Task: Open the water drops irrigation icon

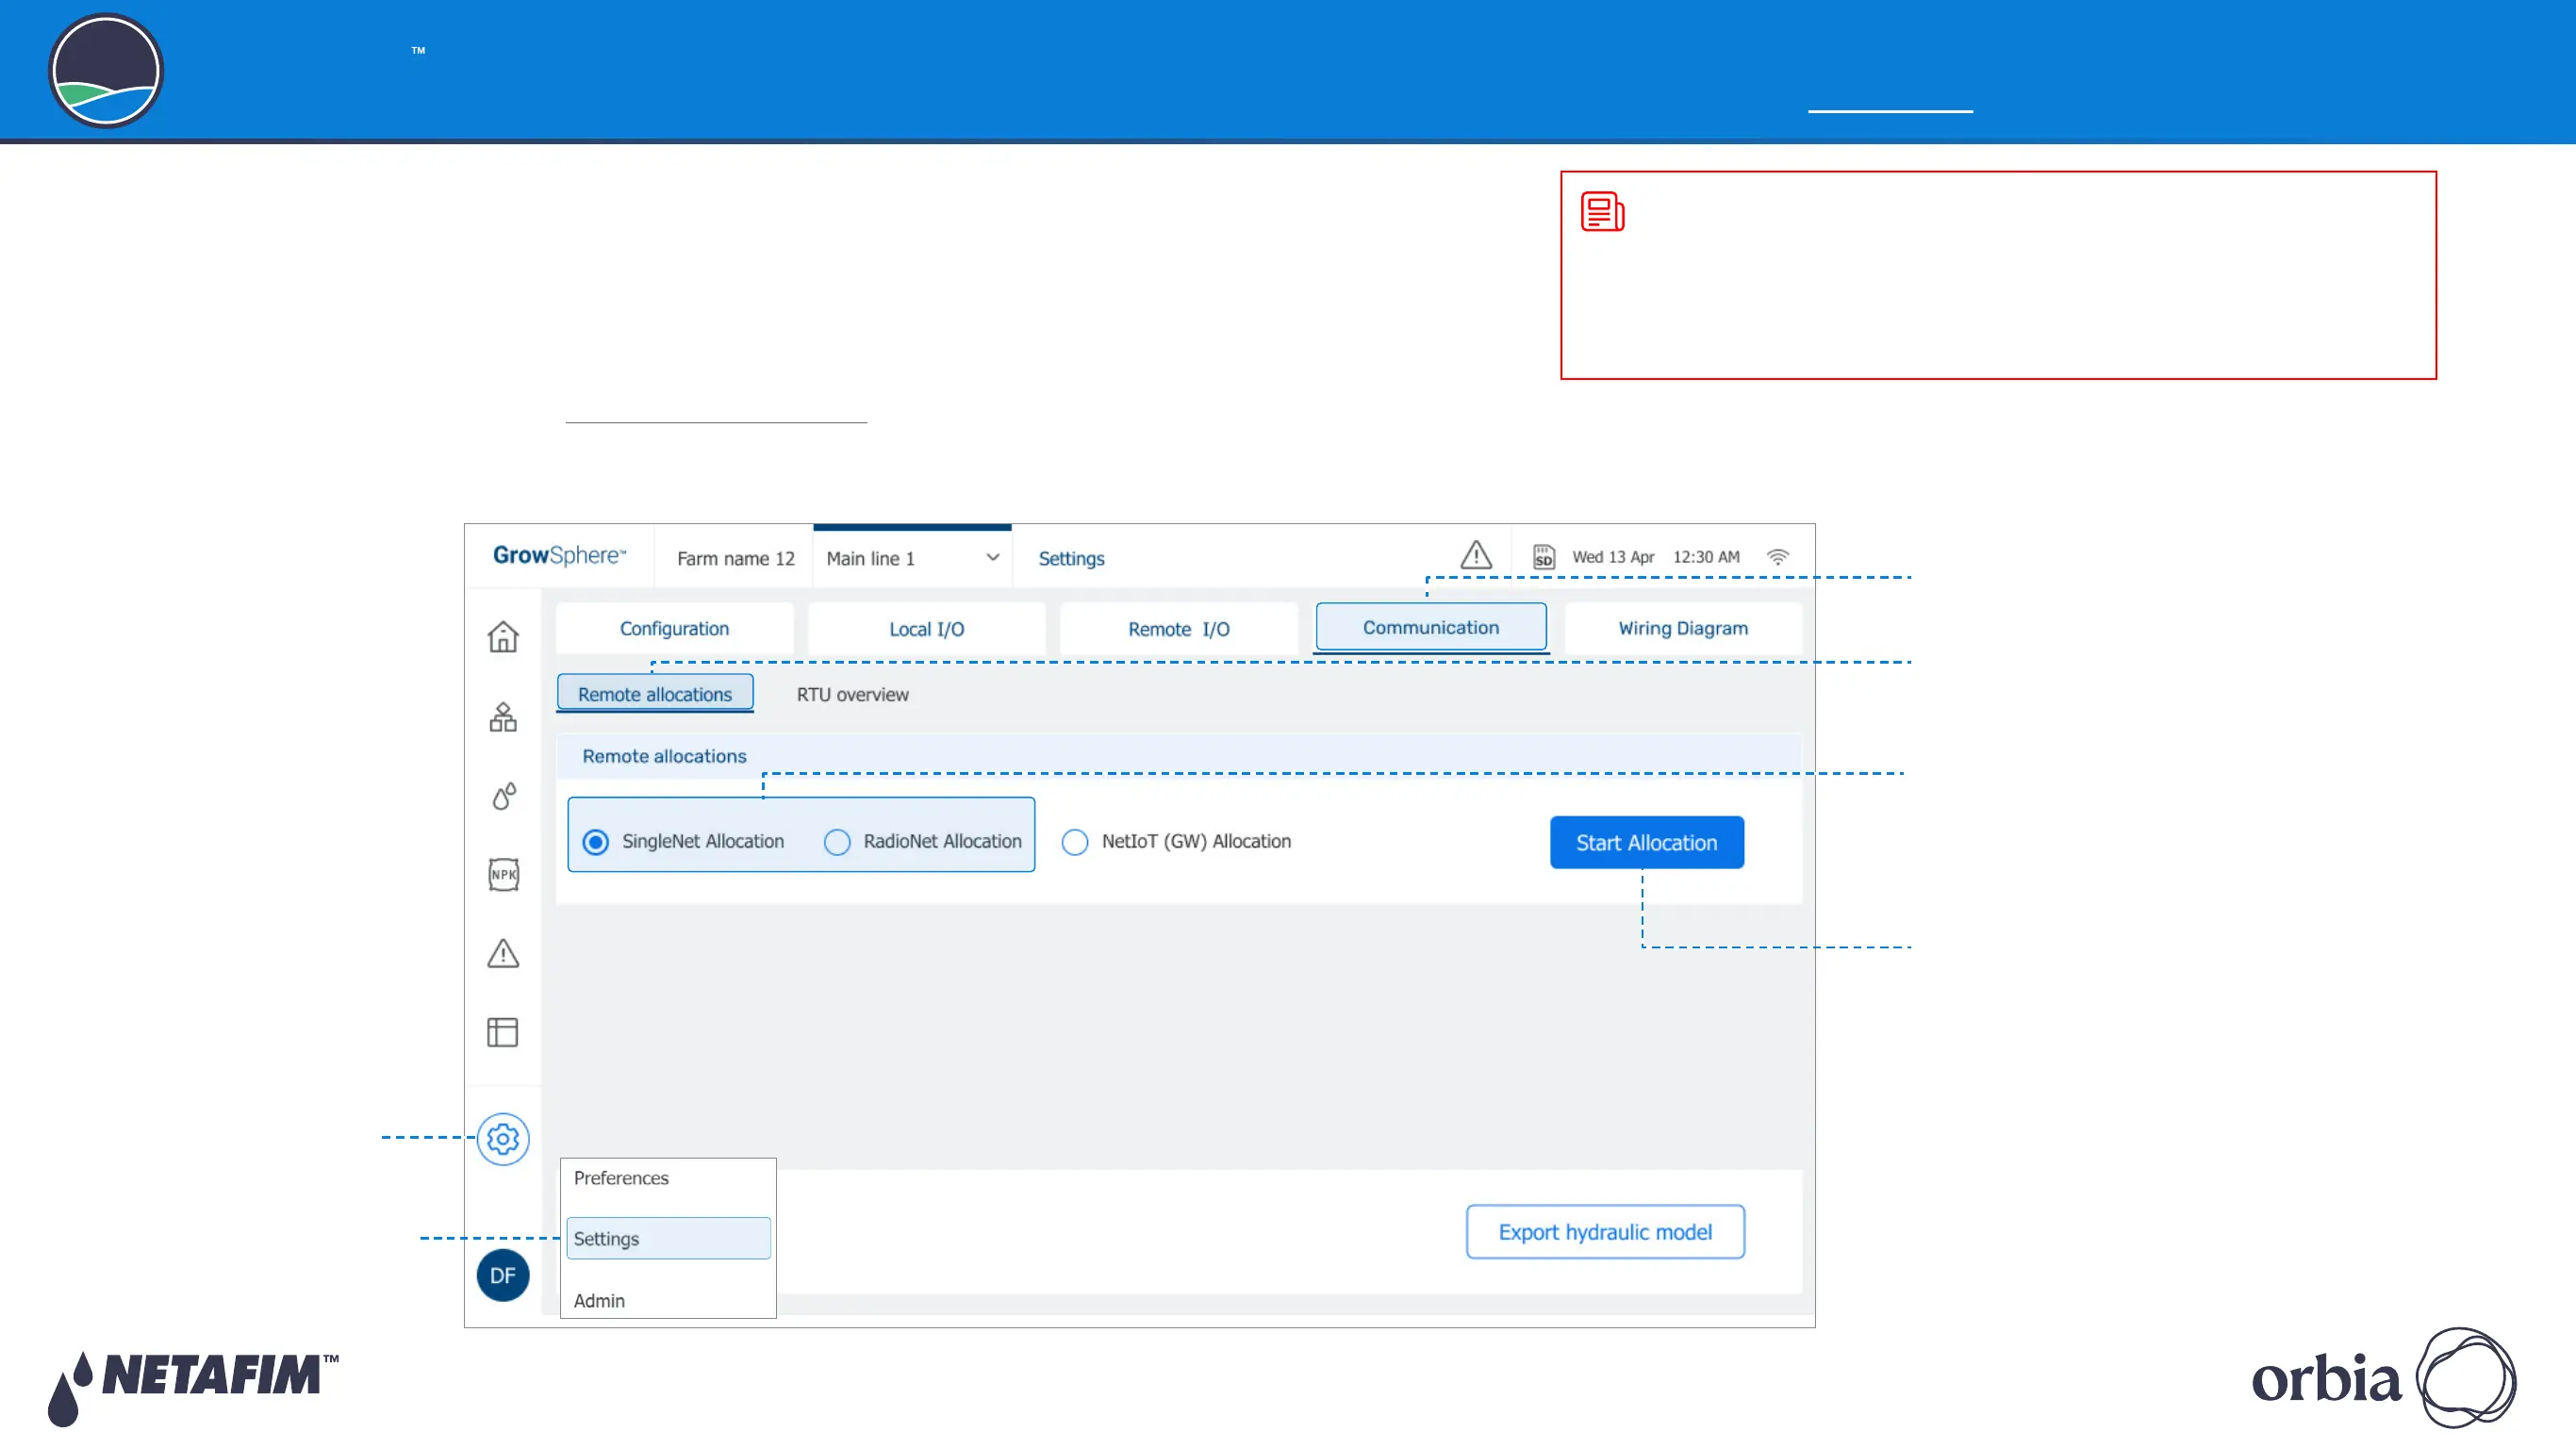Action: [504, 796]
